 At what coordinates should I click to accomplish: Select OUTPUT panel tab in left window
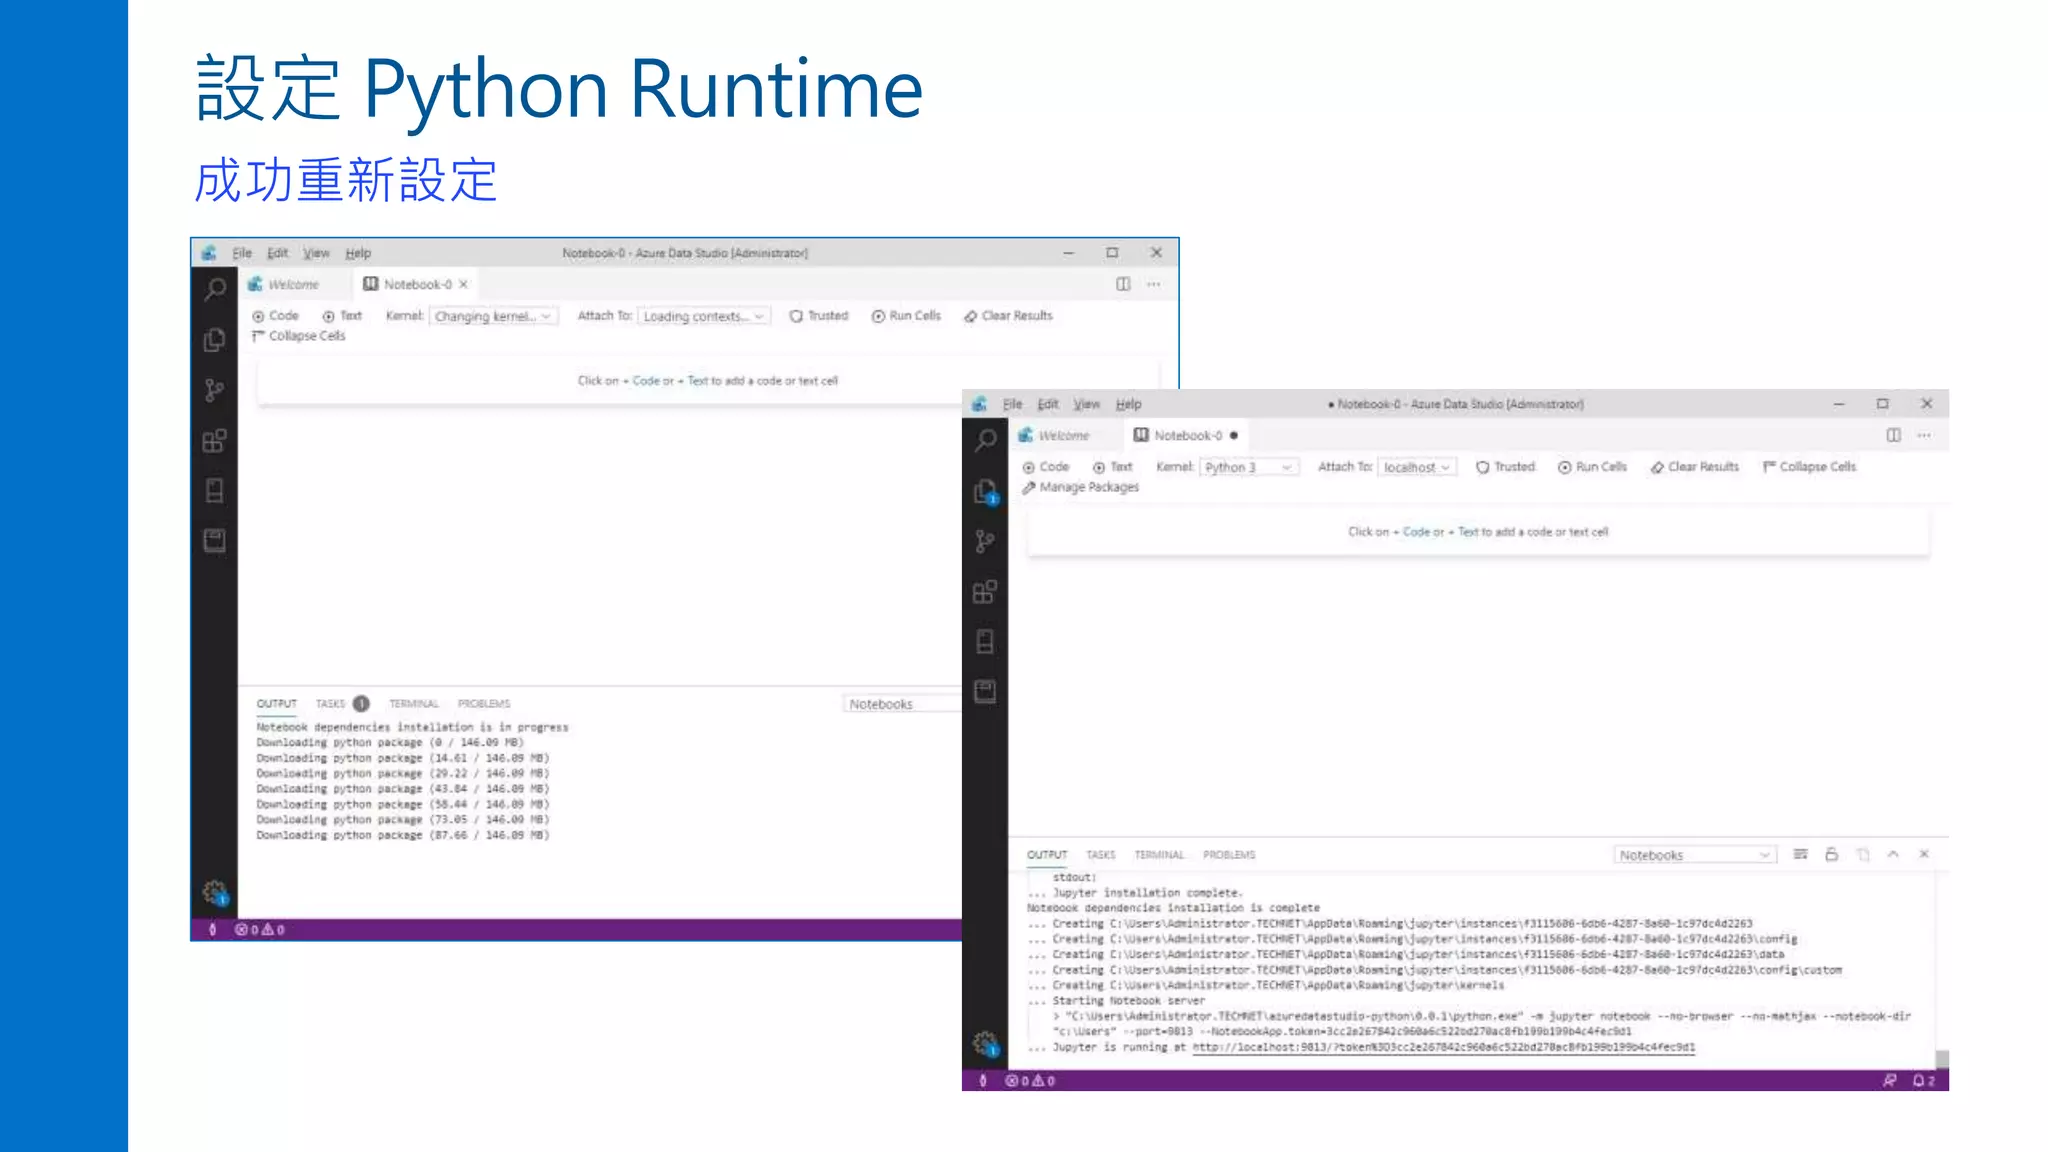coord(277,704)
